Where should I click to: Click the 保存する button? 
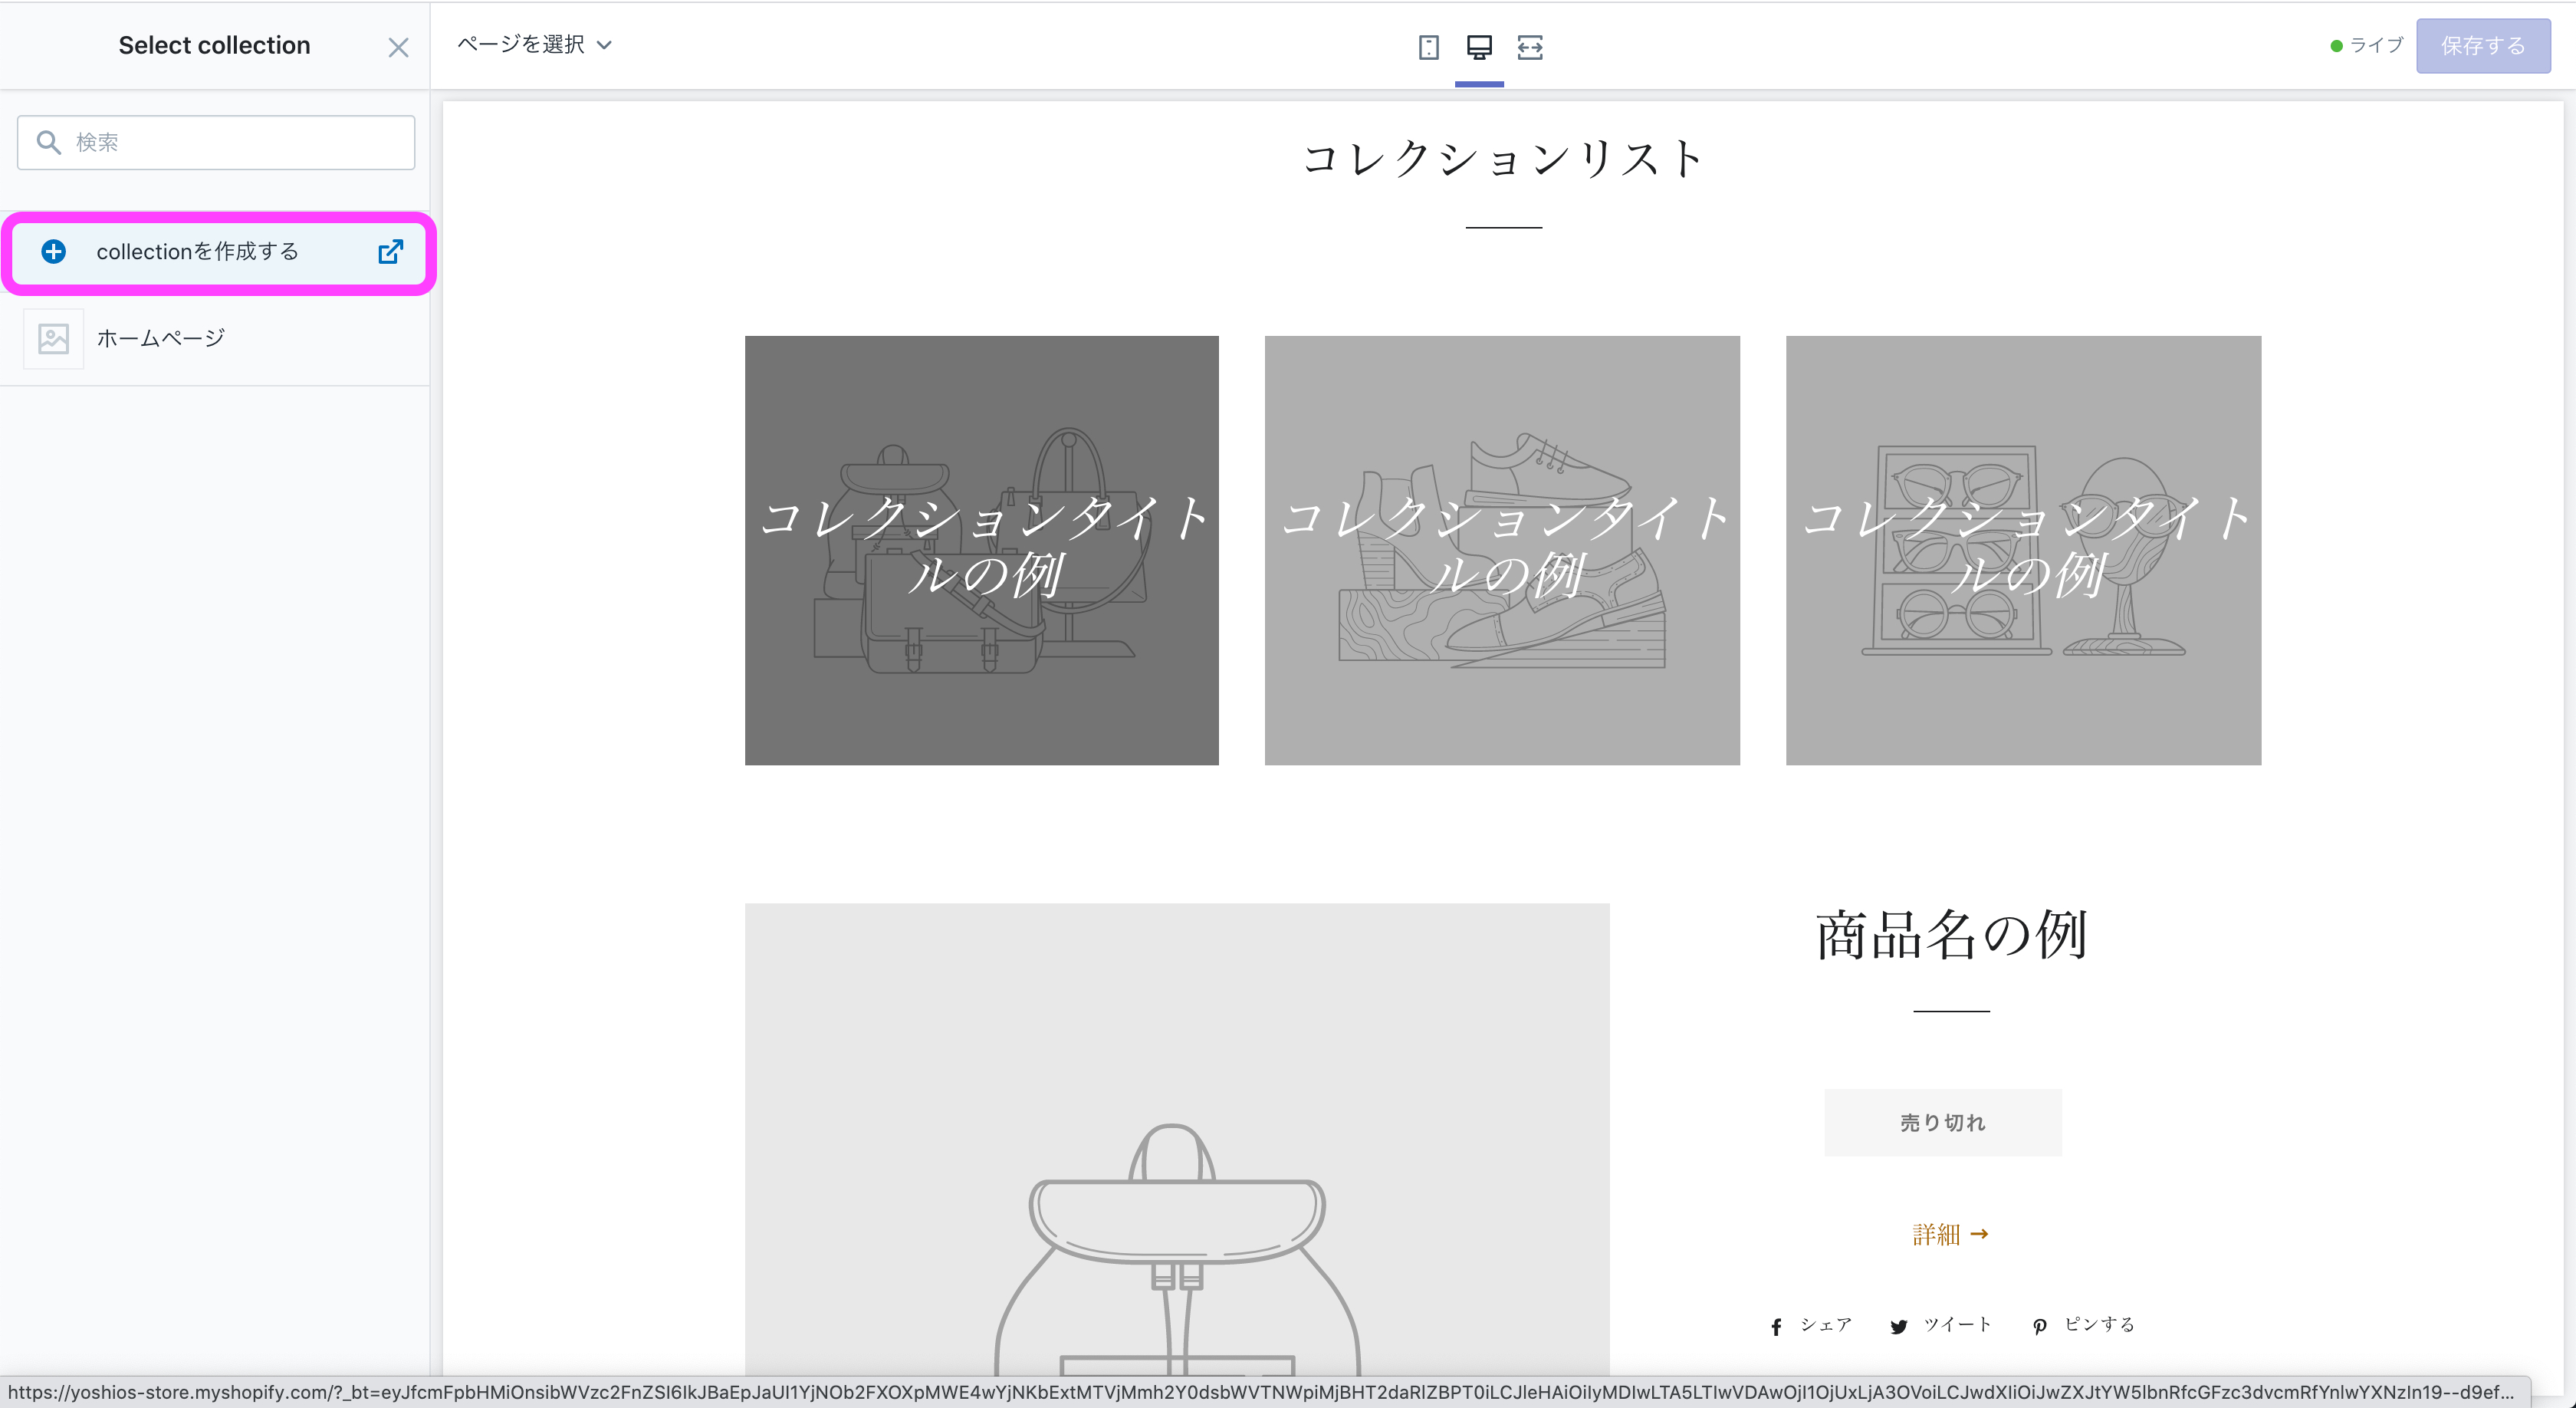(2483, 45)
